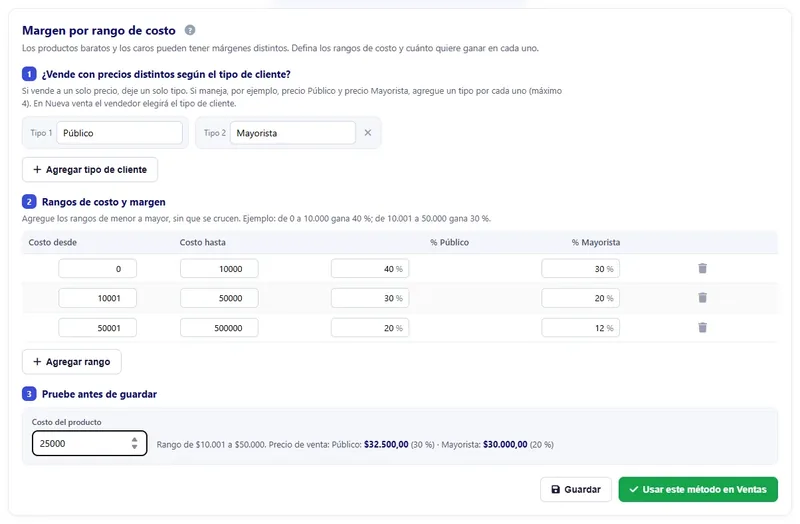Click the Margen por rango de costo title
The width and height of the screenshot is (800, 524).
point(98,31)
